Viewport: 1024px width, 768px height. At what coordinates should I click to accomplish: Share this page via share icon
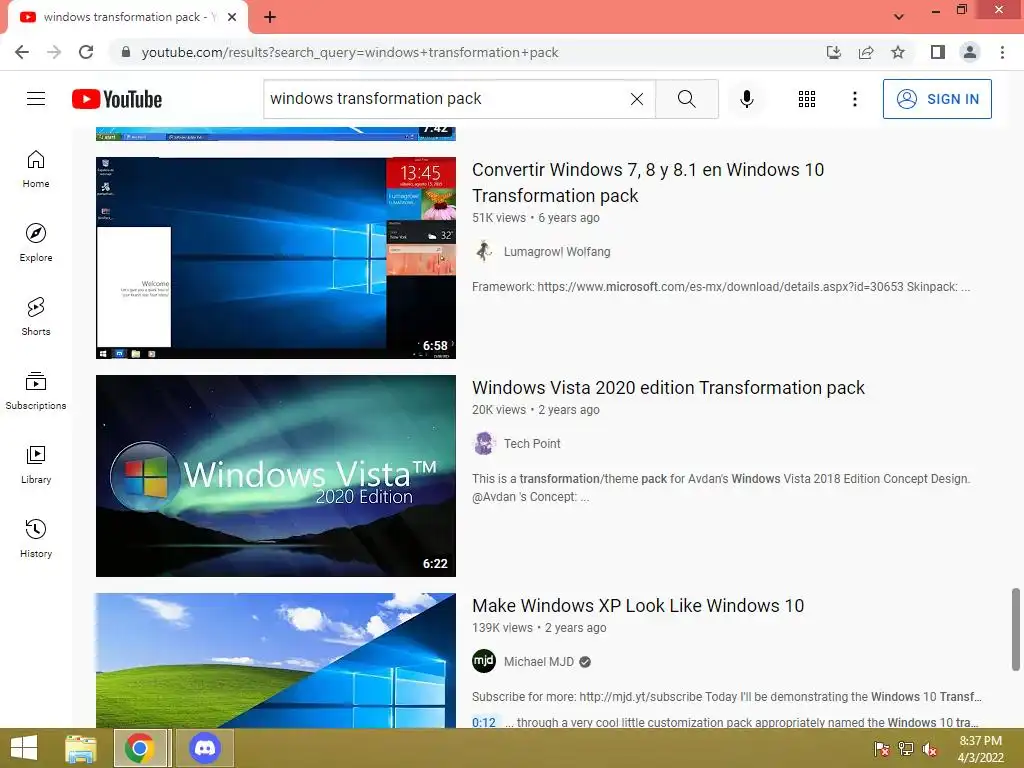click(x=866, y=52)
